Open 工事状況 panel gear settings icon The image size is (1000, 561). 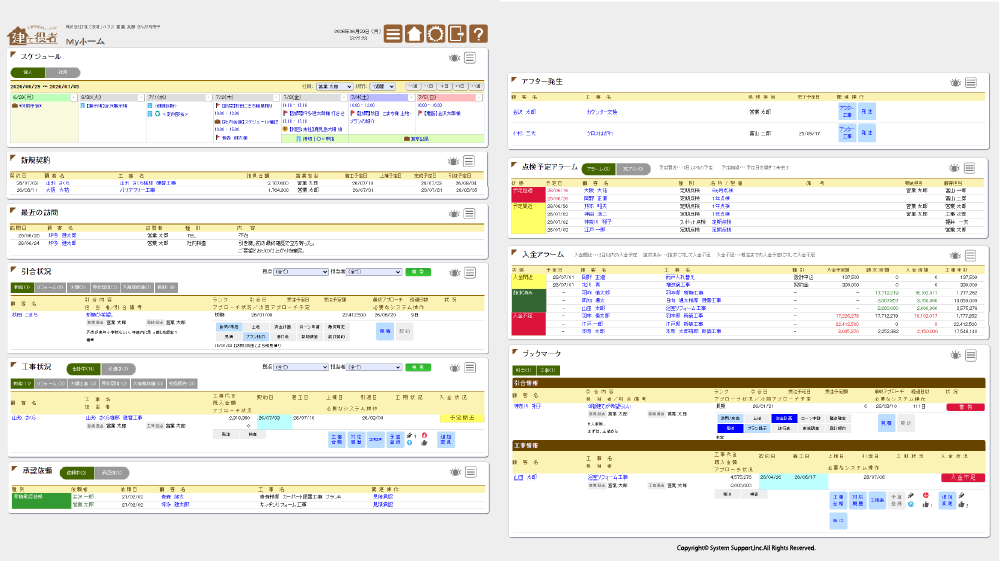[x=454, y=368]
